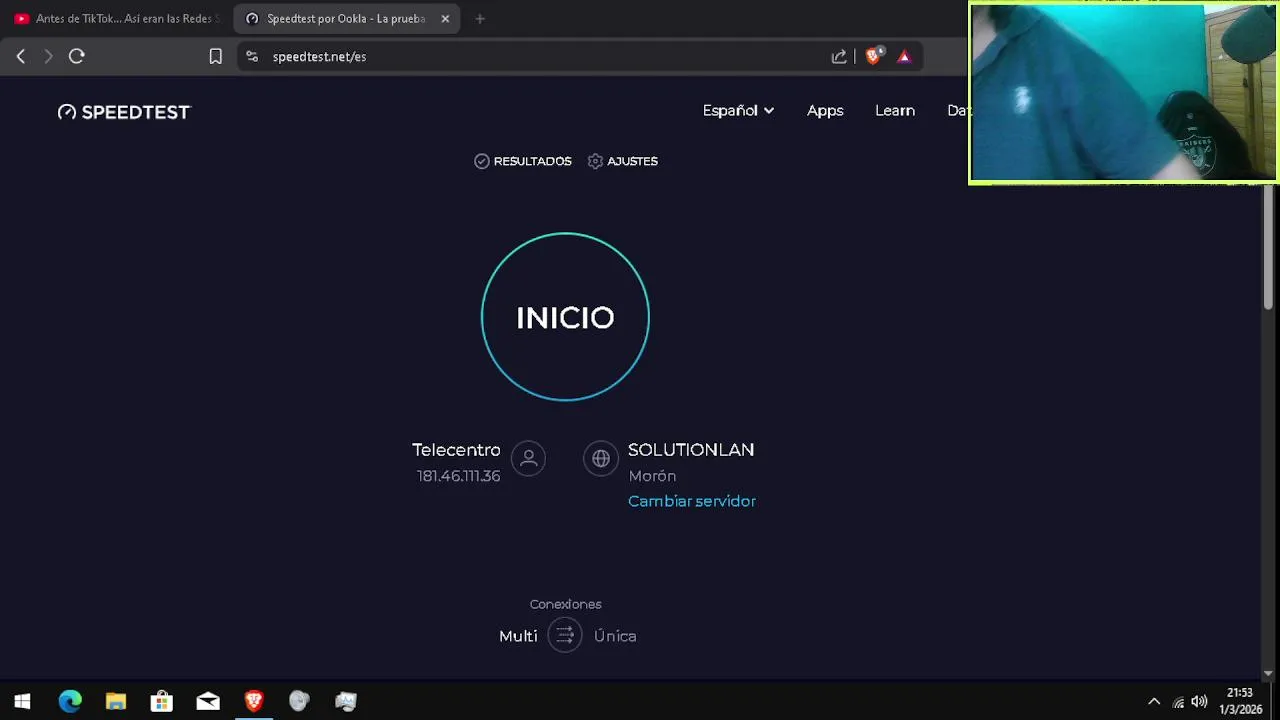The image size is (1280, 720).
Task: Bookmark this page
Action: 215,57
